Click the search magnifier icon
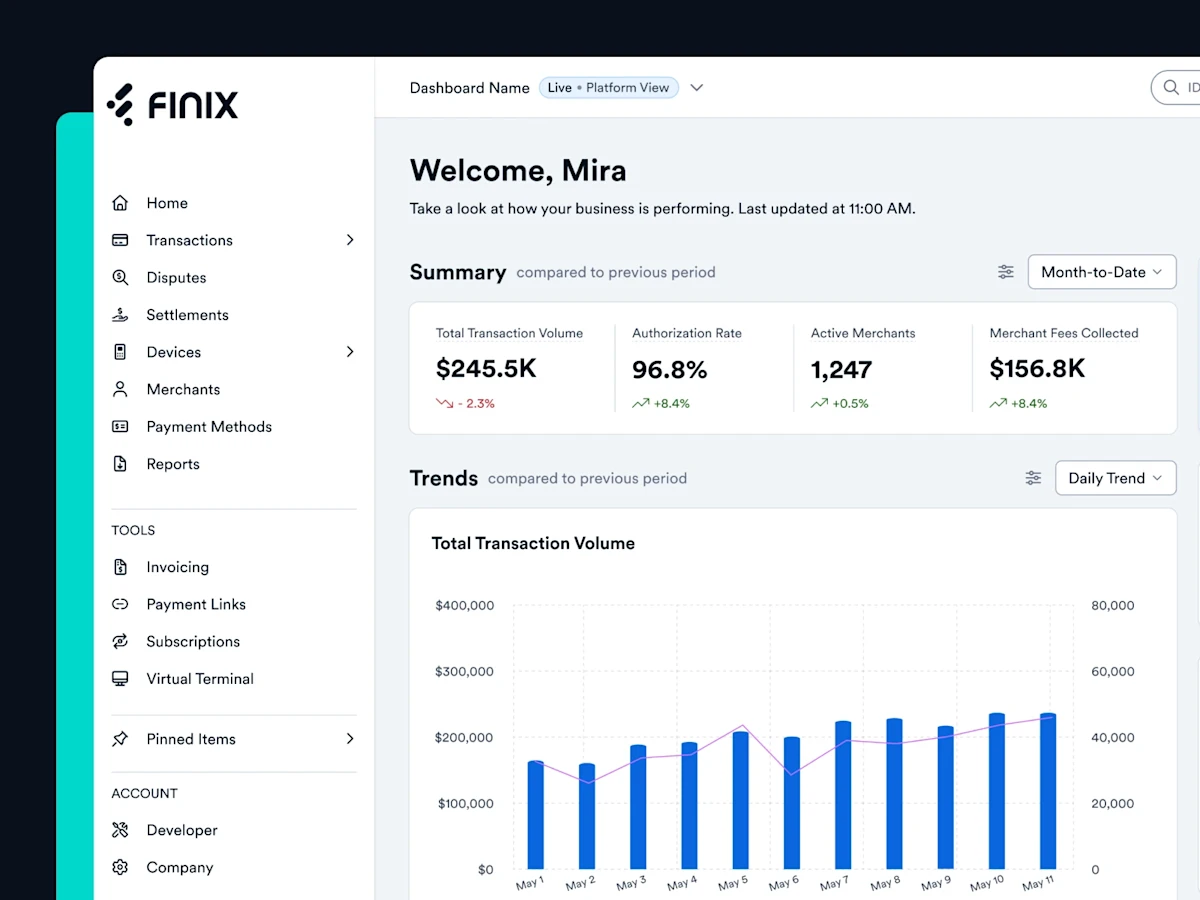 1171,88
